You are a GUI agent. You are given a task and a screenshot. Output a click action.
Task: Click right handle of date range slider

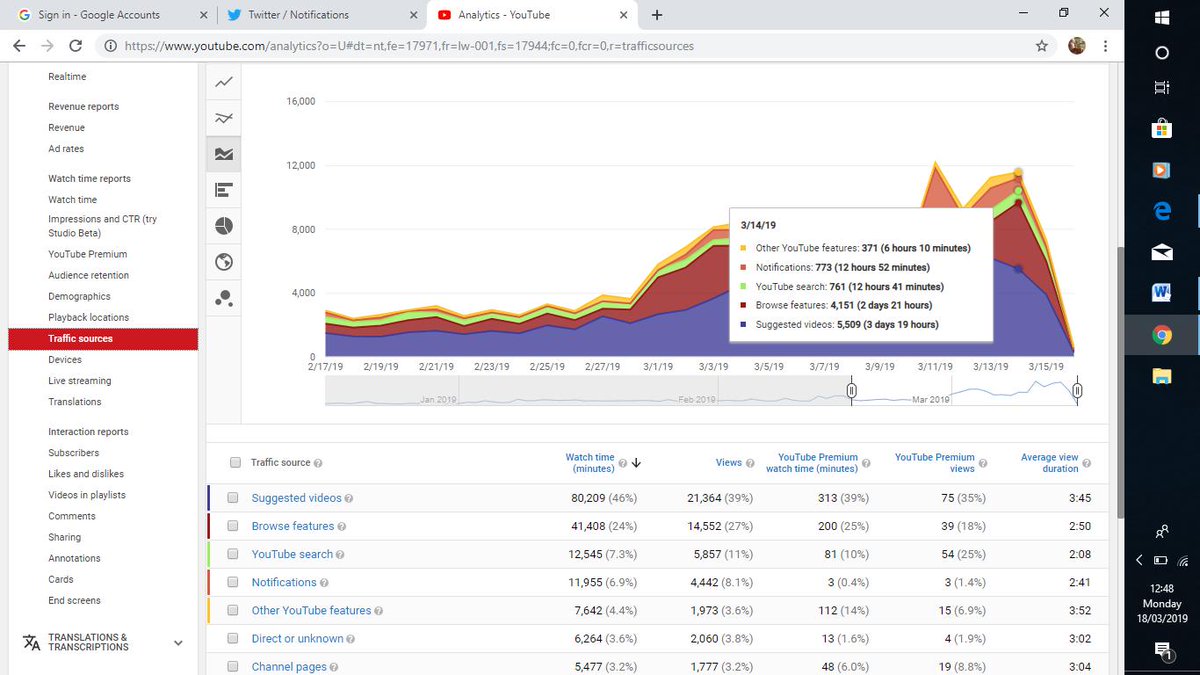coord(1076,390)
